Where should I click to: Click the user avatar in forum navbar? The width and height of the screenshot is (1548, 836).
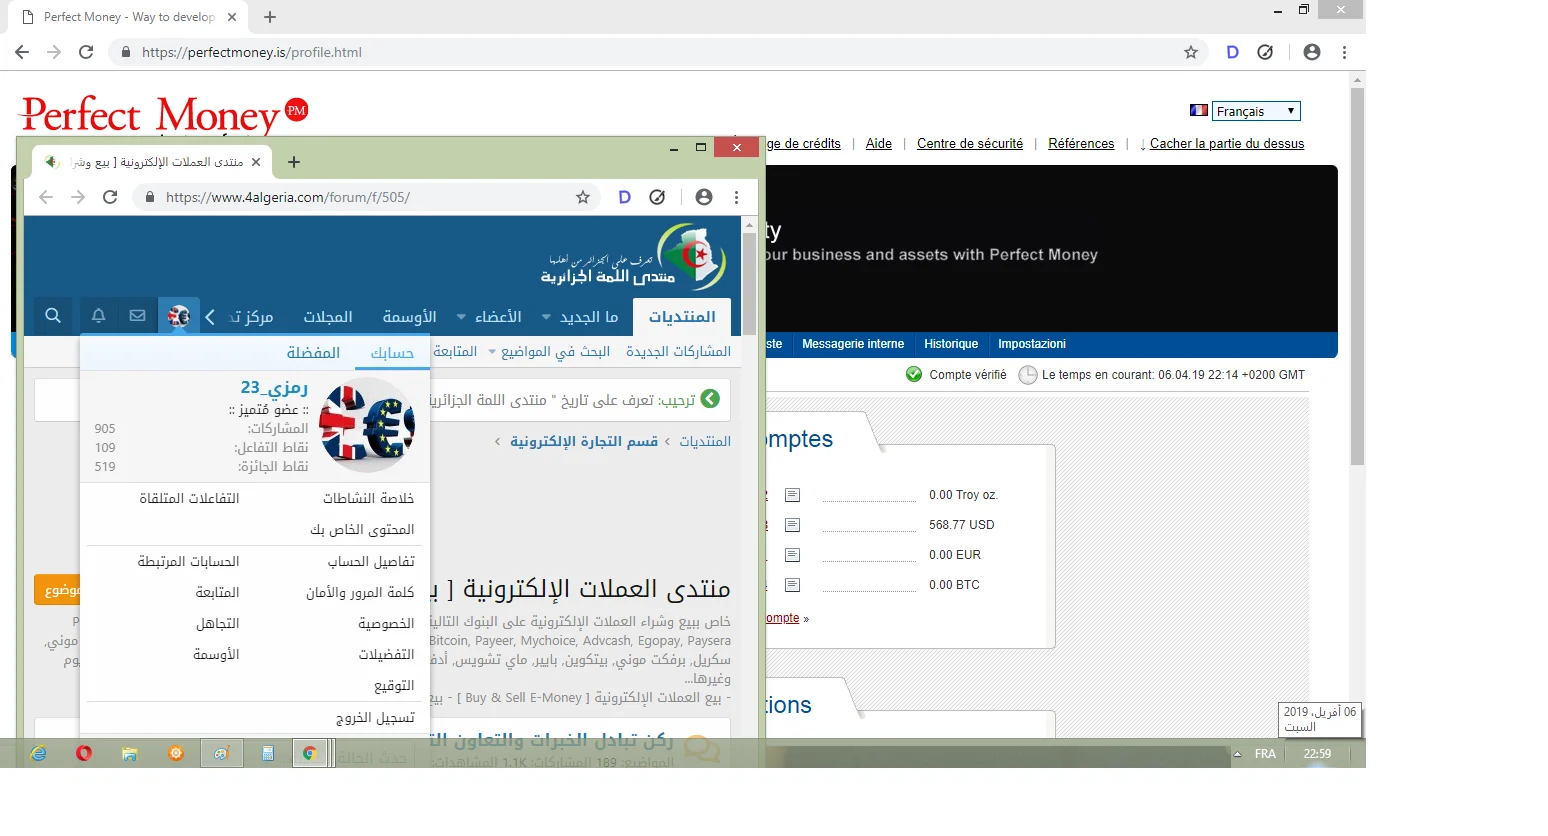pyautogui.click(x=179, y=317)
